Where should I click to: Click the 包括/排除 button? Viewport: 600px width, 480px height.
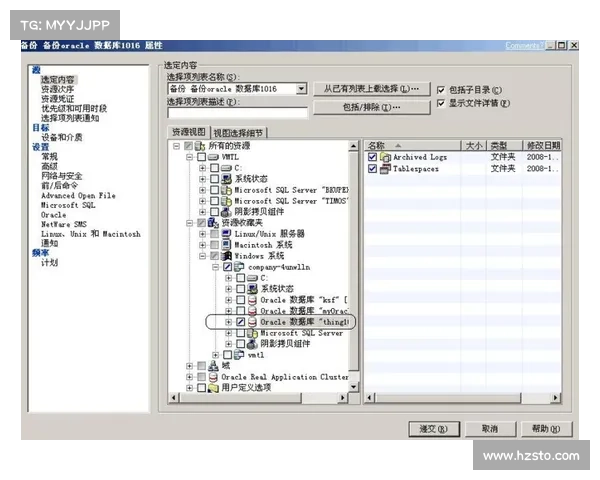372,107
